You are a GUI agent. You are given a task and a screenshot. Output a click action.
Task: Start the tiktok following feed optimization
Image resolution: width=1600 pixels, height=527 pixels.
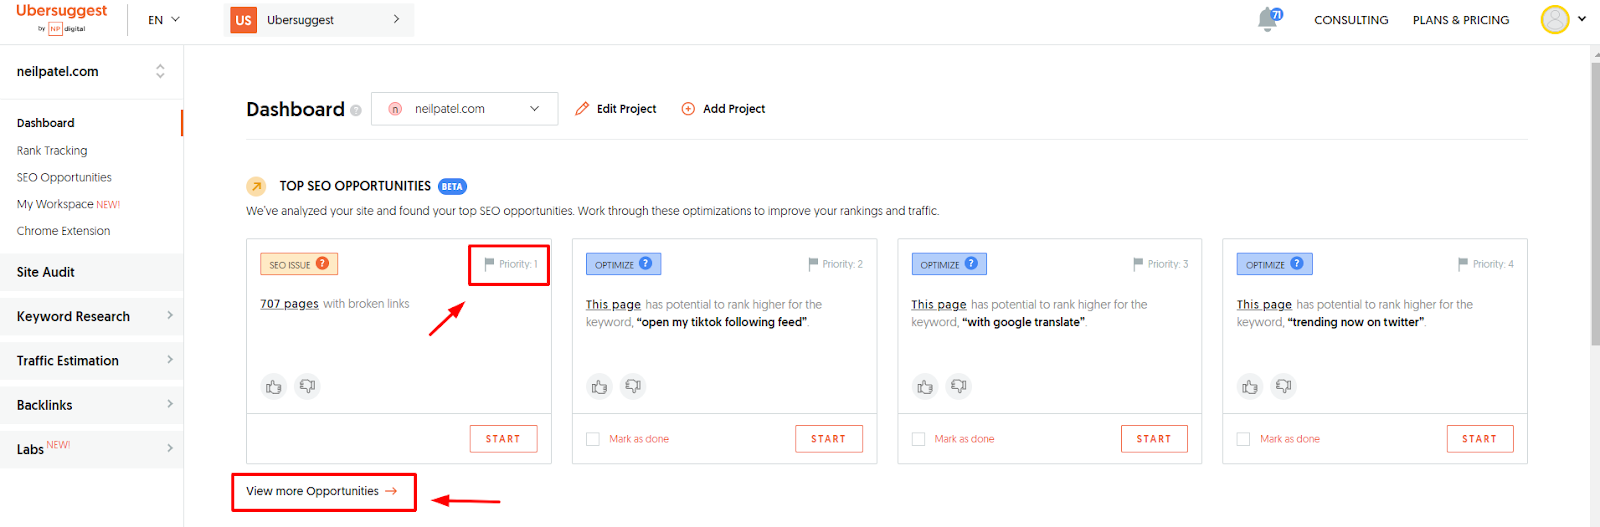[828, 439]
